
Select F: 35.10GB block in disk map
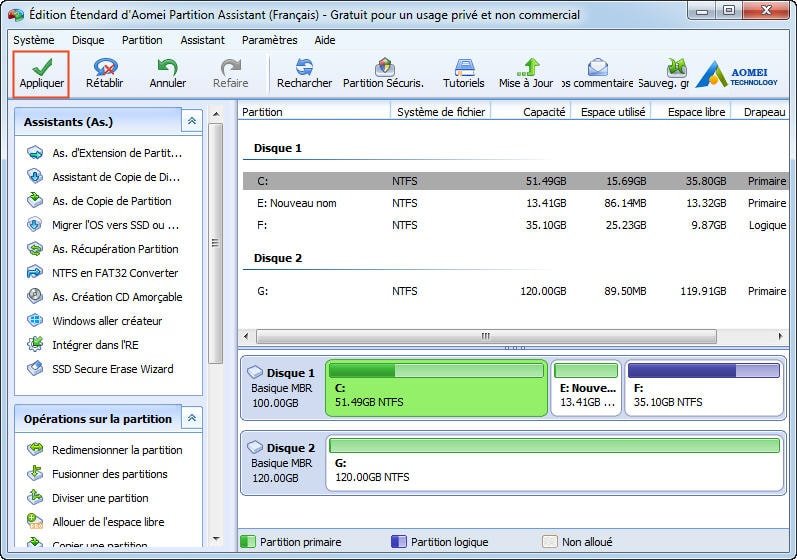click(x=704, y=388)
